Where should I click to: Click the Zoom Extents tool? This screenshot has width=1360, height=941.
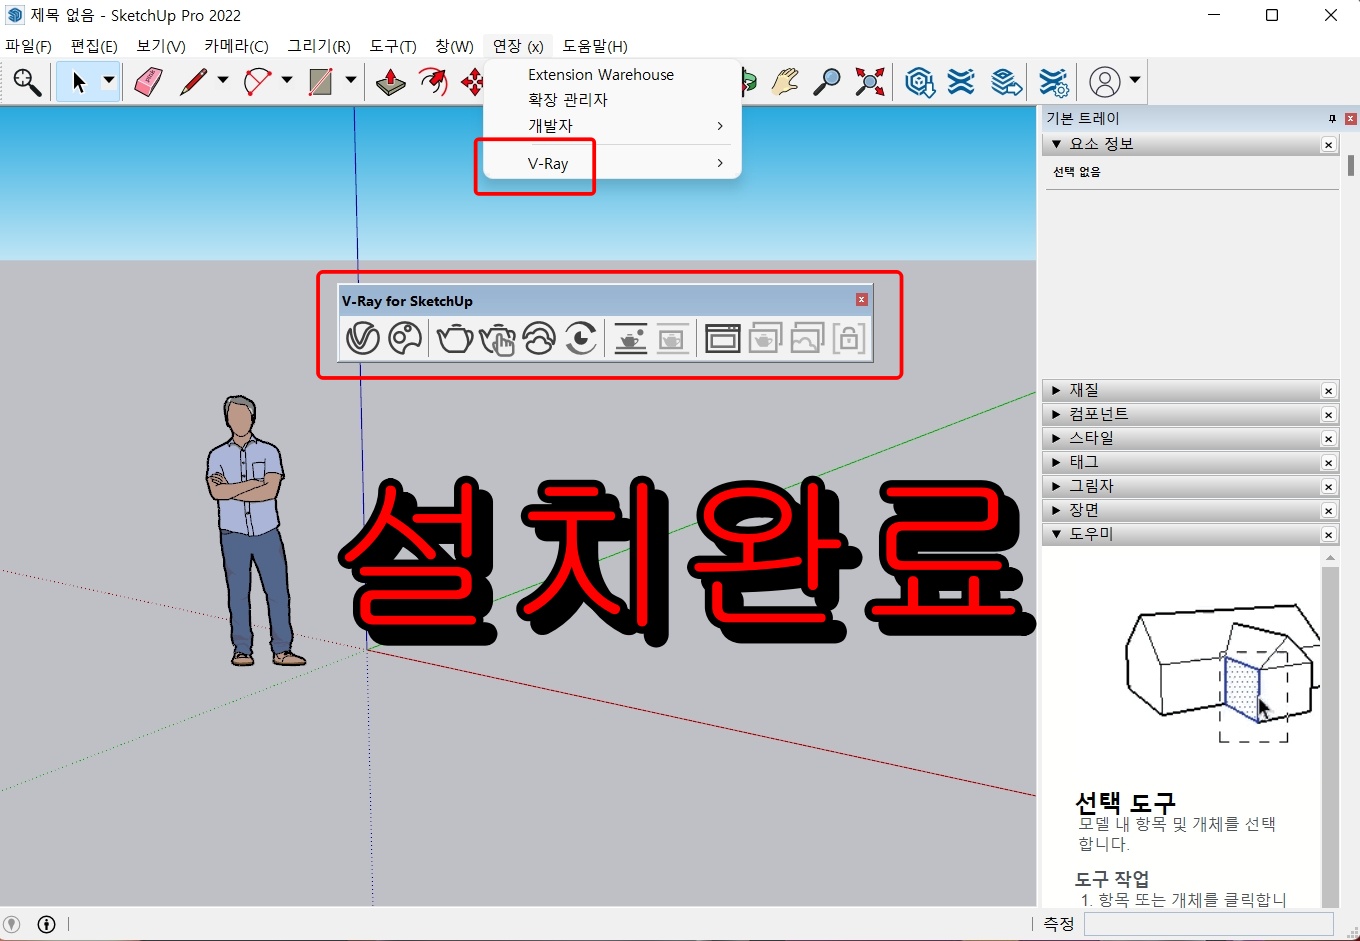(870, 82)
